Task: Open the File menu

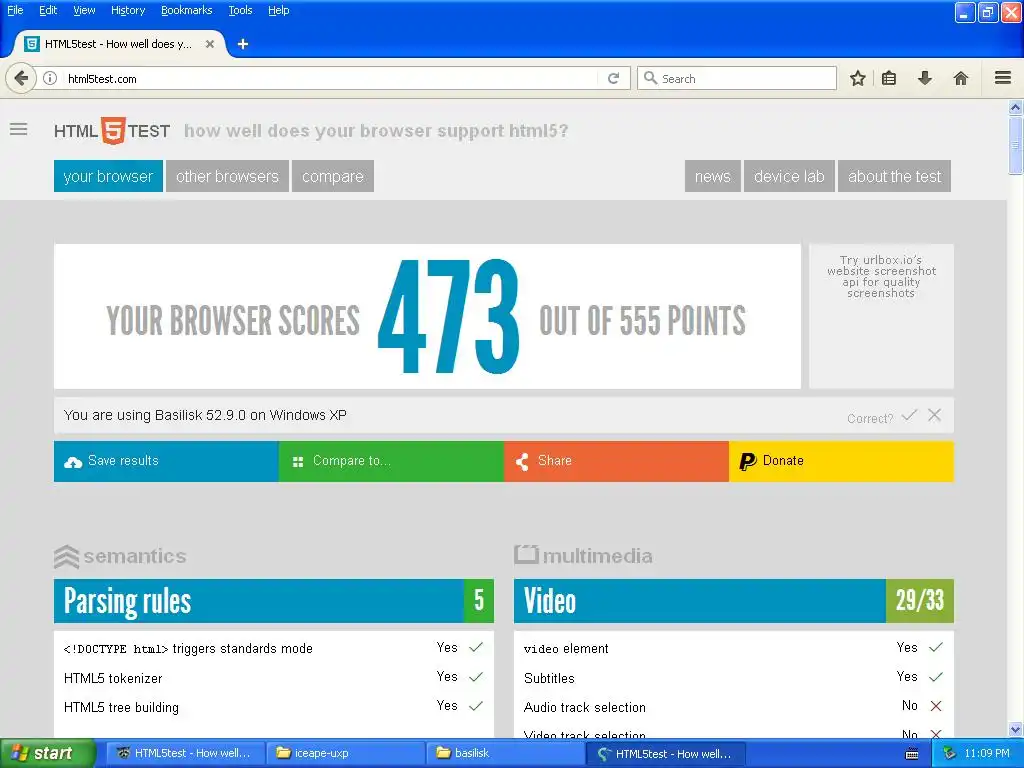Action: (15, 10)
